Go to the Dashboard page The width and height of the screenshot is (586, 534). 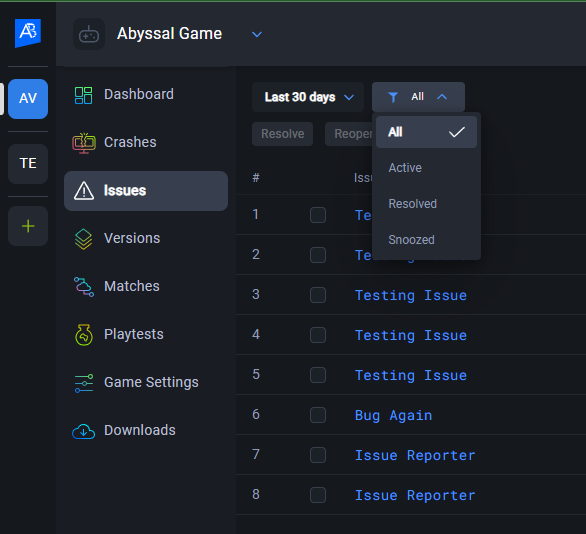click(x=146, y=95)
